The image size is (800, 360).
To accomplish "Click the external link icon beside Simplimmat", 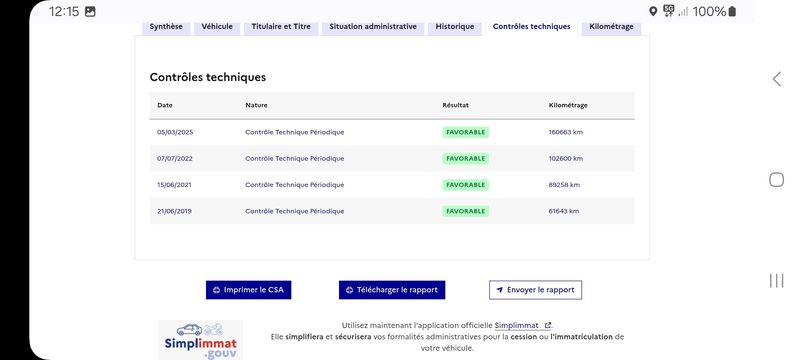I will (548, 325).
